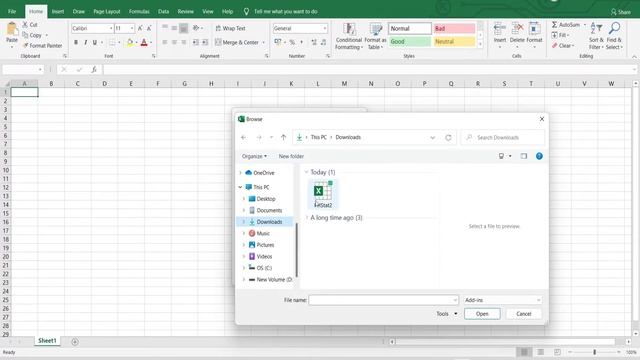Viewport: 640px width, 360px height.
Task: Apply the Good cell style
Action: (x=409, y=41)
